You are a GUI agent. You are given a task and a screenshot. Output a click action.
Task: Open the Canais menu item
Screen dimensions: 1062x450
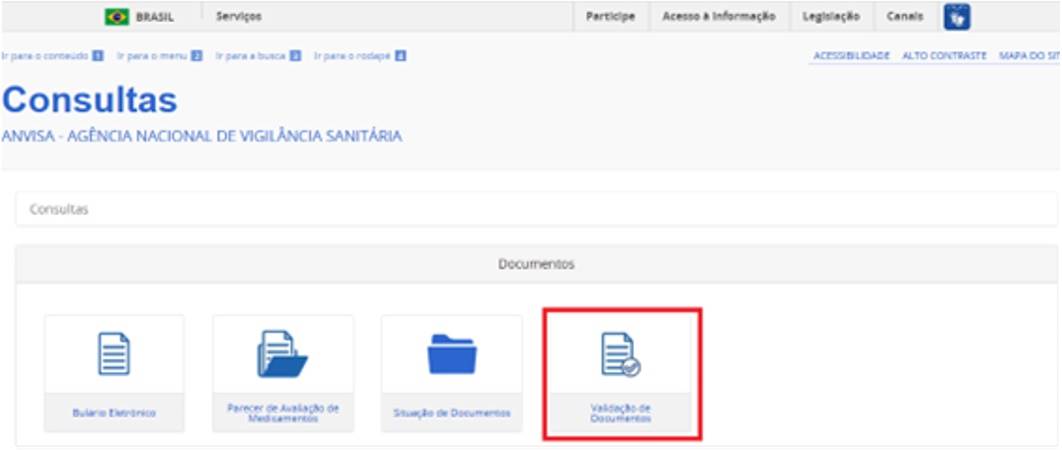click(x=904, y=17)
